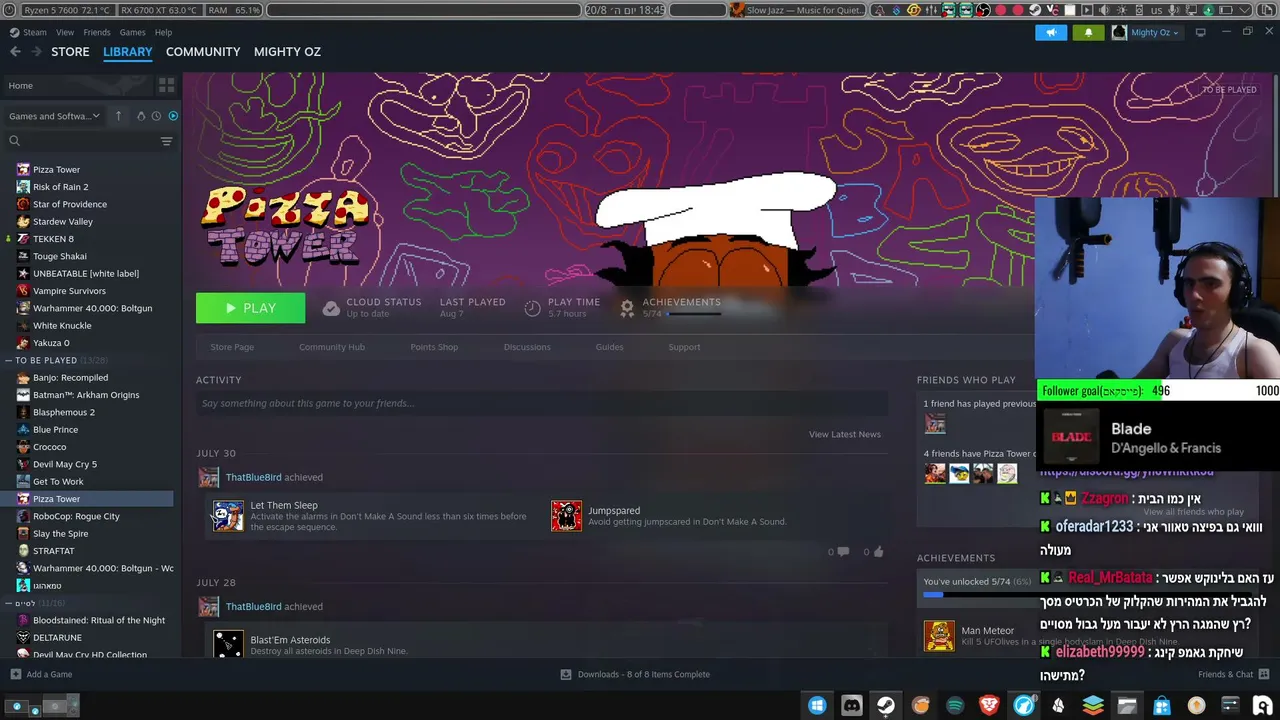
Task: Open the Downloads status bar
Action: point(635,674)
